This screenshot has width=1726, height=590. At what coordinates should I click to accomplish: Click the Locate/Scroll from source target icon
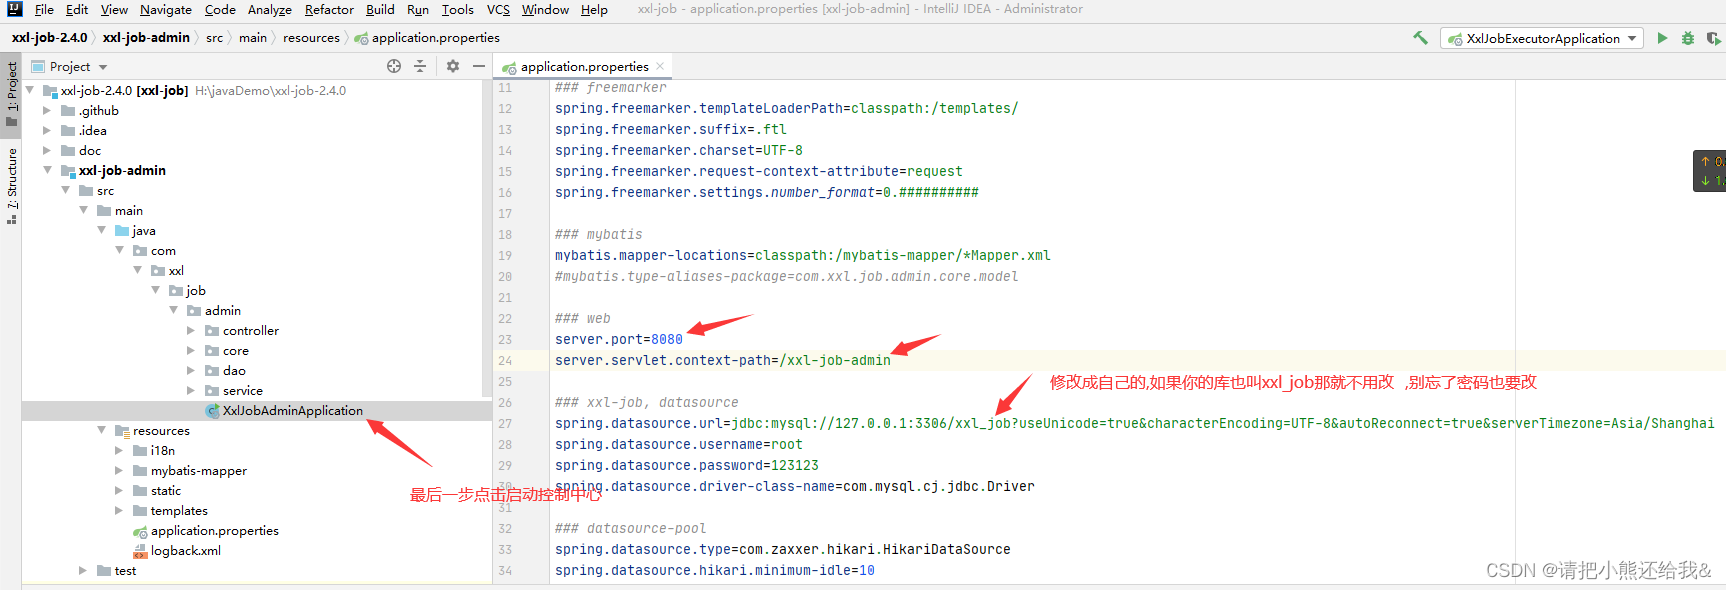pos(394,66)
